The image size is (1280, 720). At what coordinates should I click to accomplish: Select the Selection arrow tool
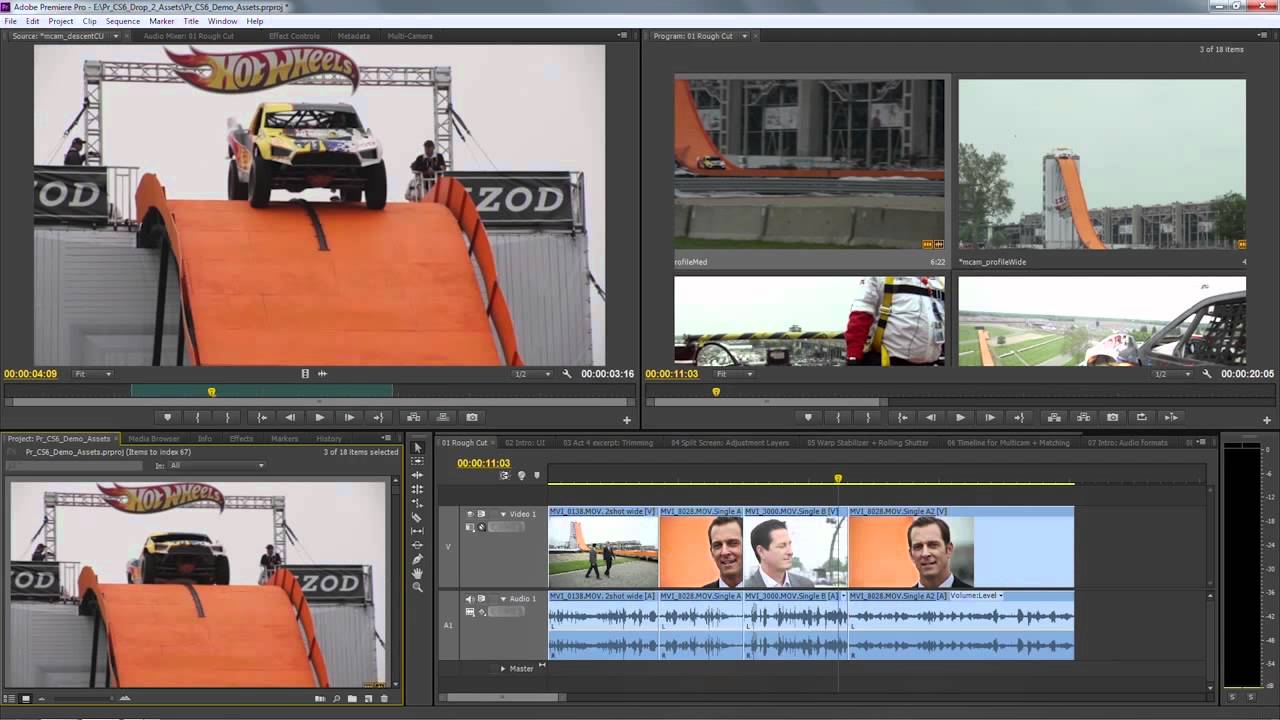click(x=418, y=447)
